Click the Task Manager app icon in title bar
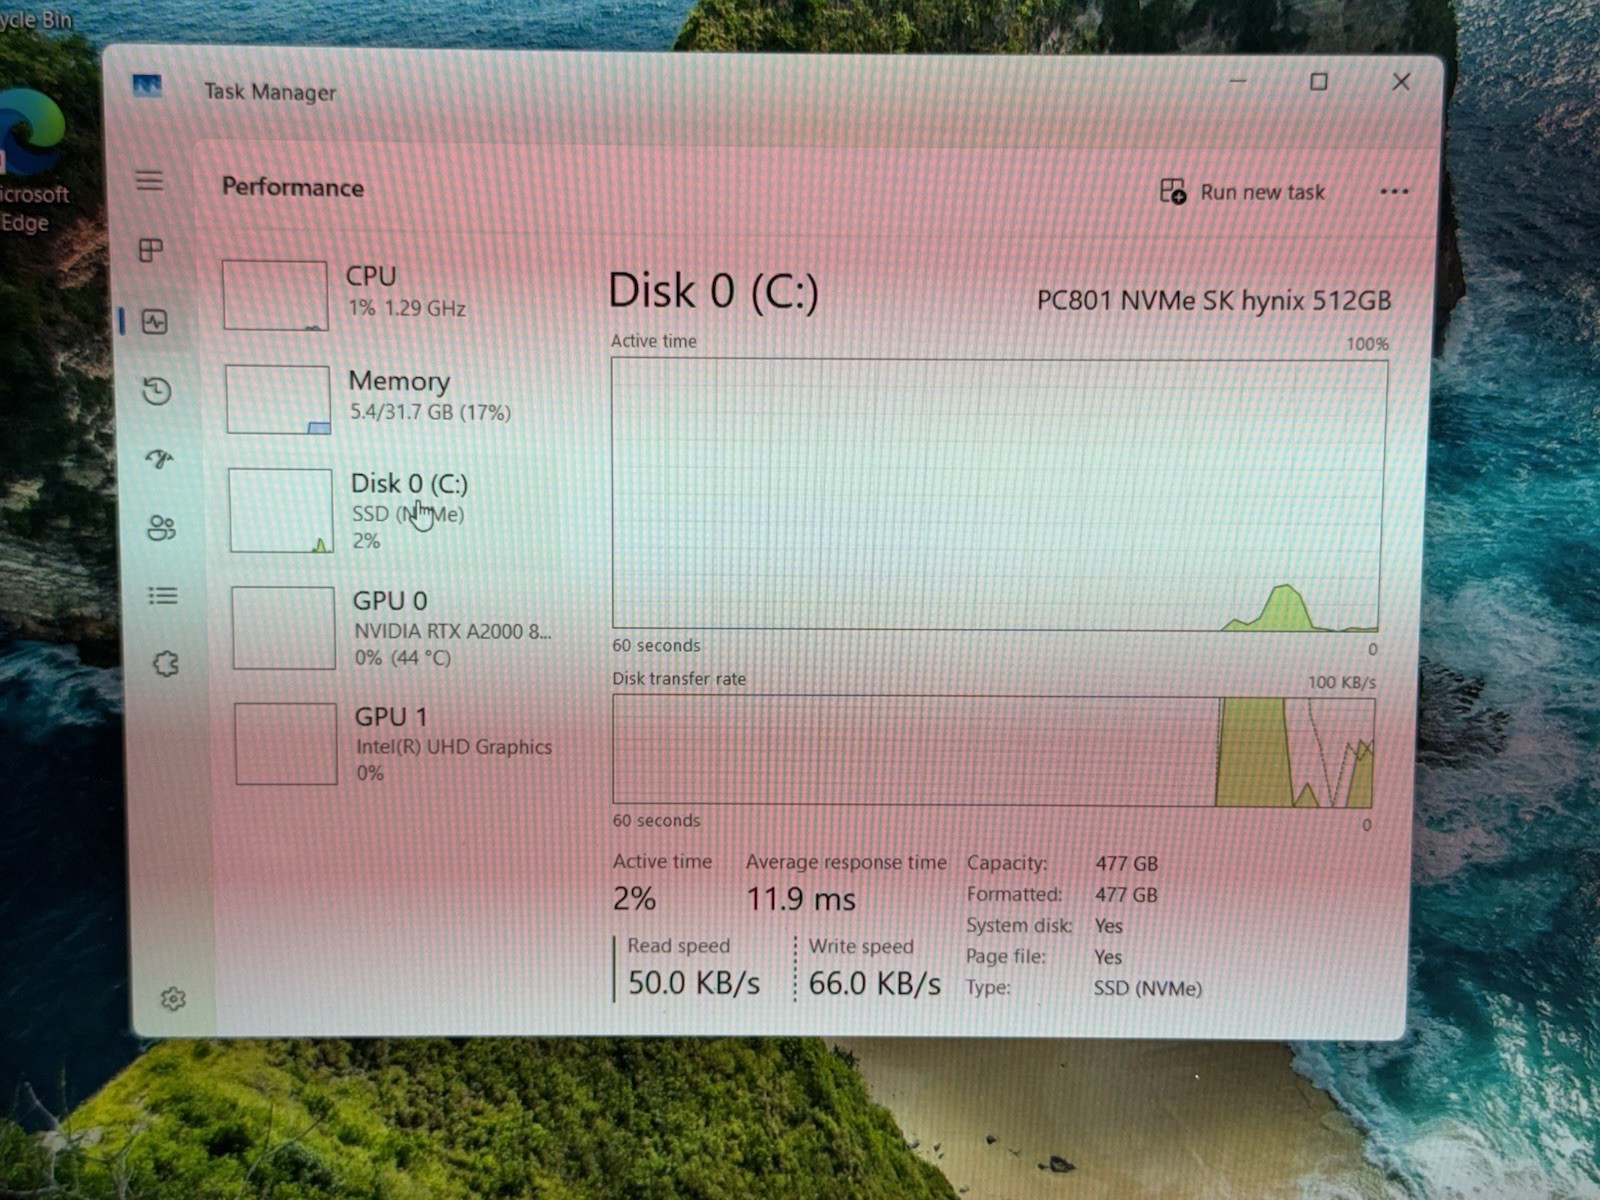Viewport: 1600px width, 1200px height. [x=147, y=87]
